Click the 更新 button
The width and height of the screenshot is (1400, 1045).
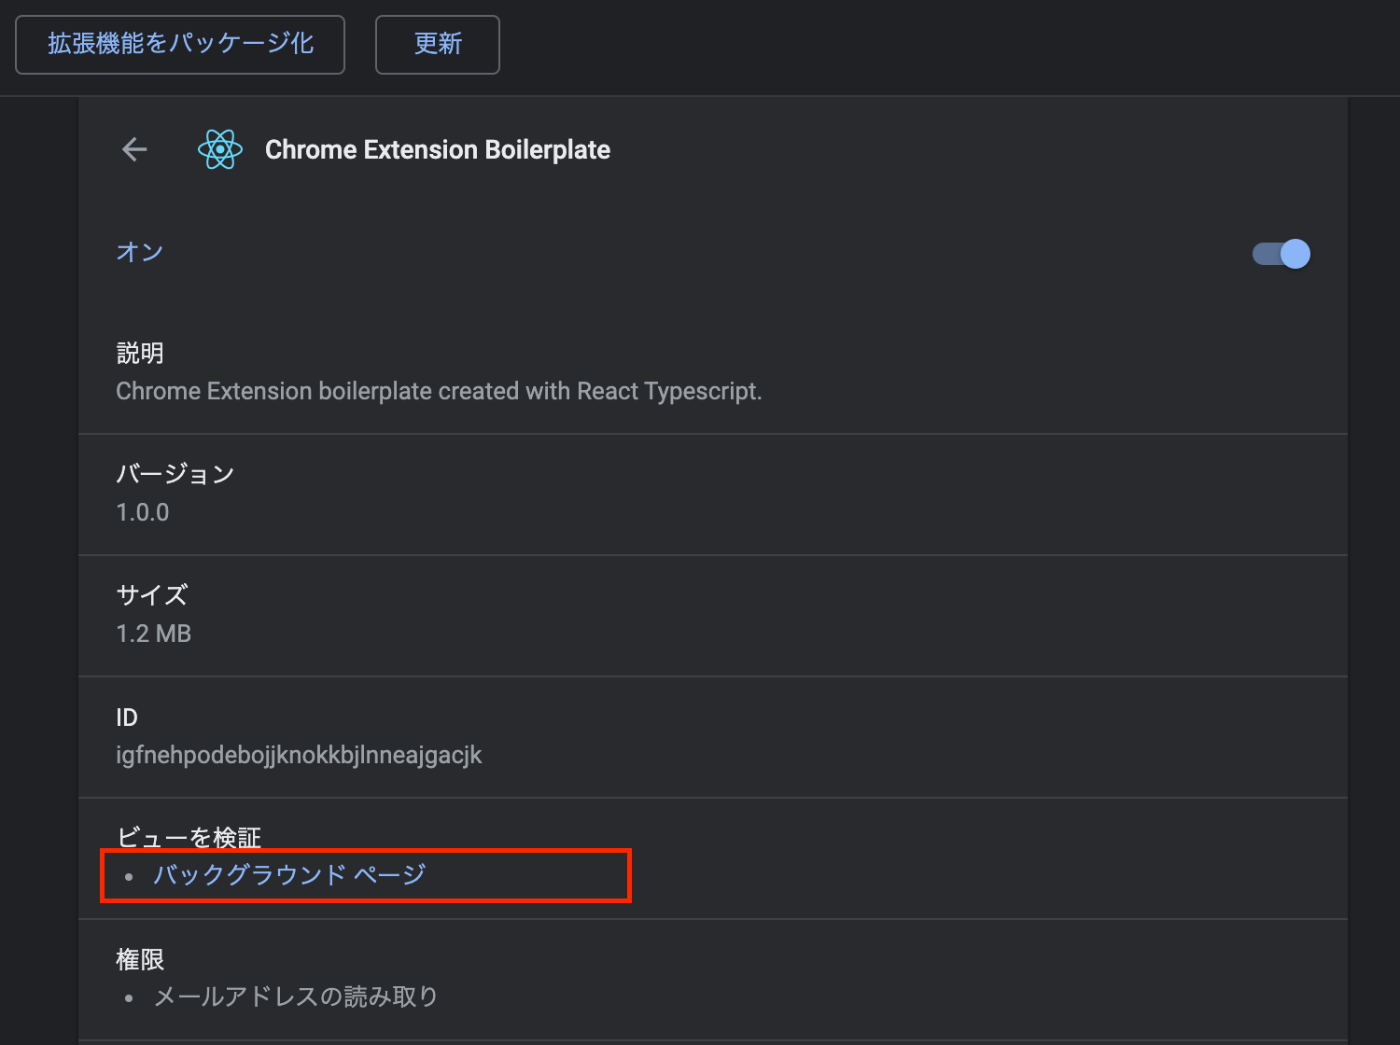437,44
